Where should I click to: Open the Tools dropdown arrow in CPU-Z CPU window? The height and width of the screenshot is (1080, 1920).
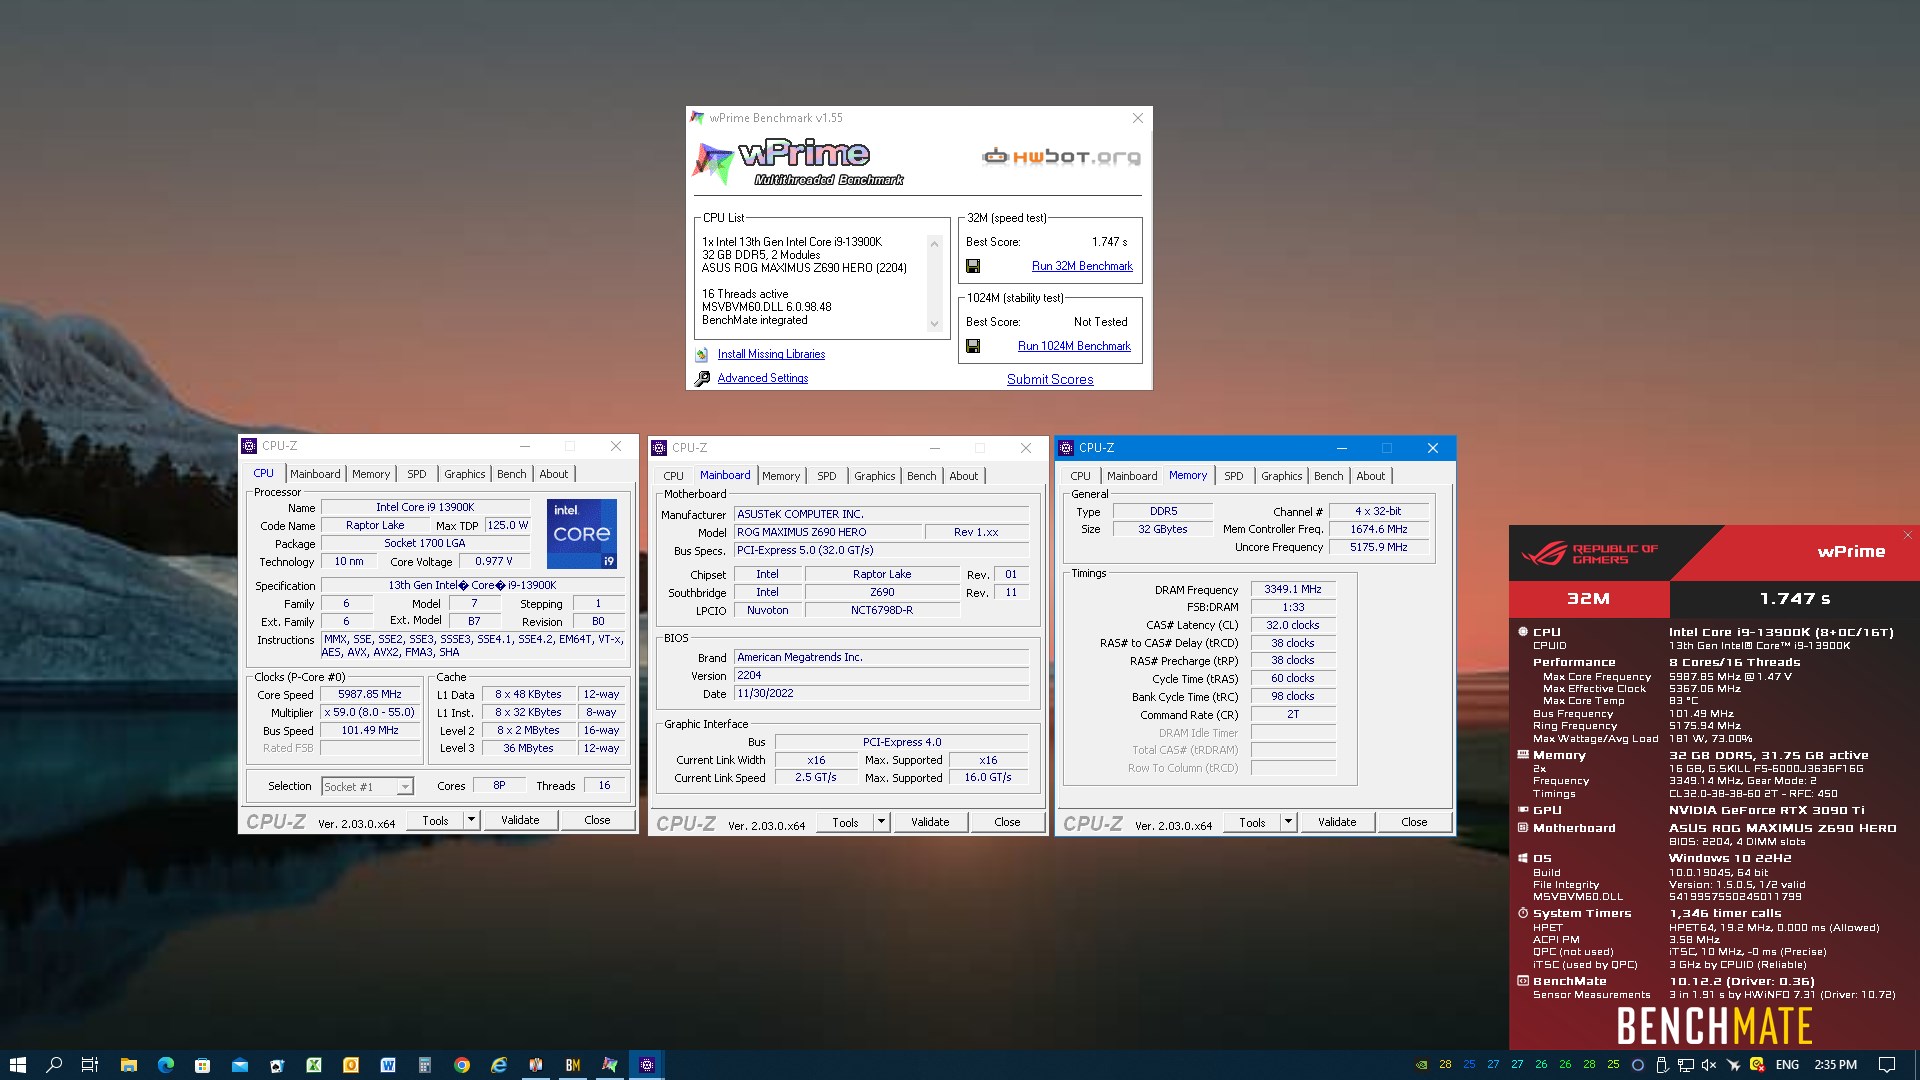[471, 820]
